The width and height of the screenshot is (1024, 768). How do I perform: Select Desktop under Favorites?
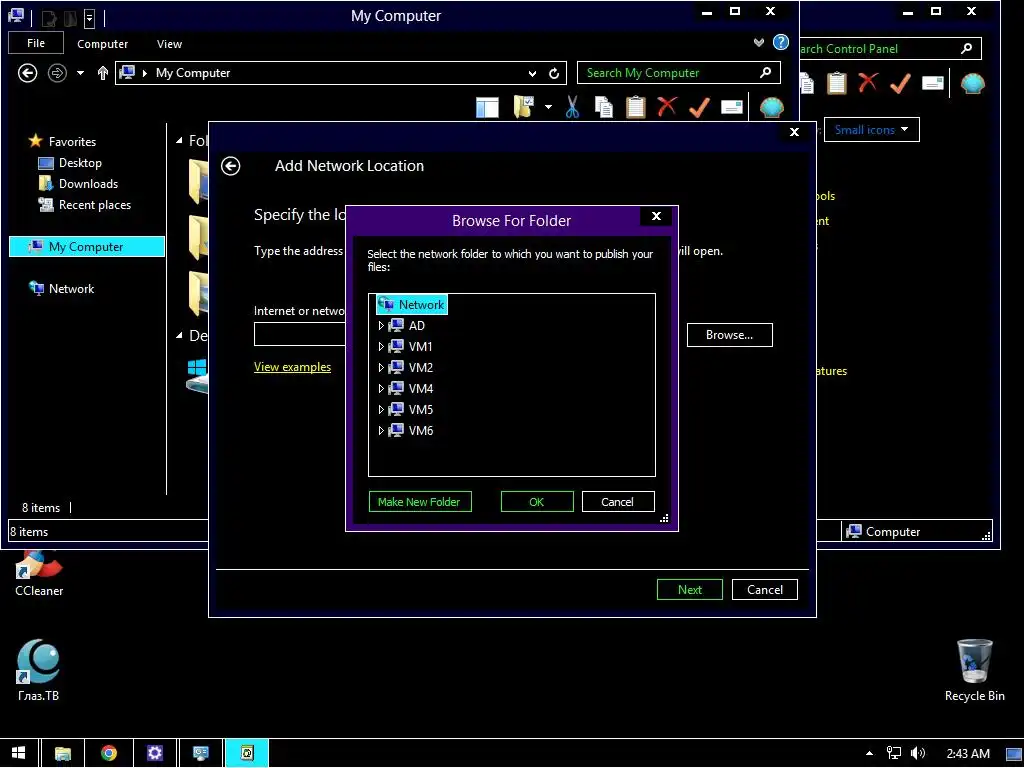pyautogui.click(x=80, y=163)
